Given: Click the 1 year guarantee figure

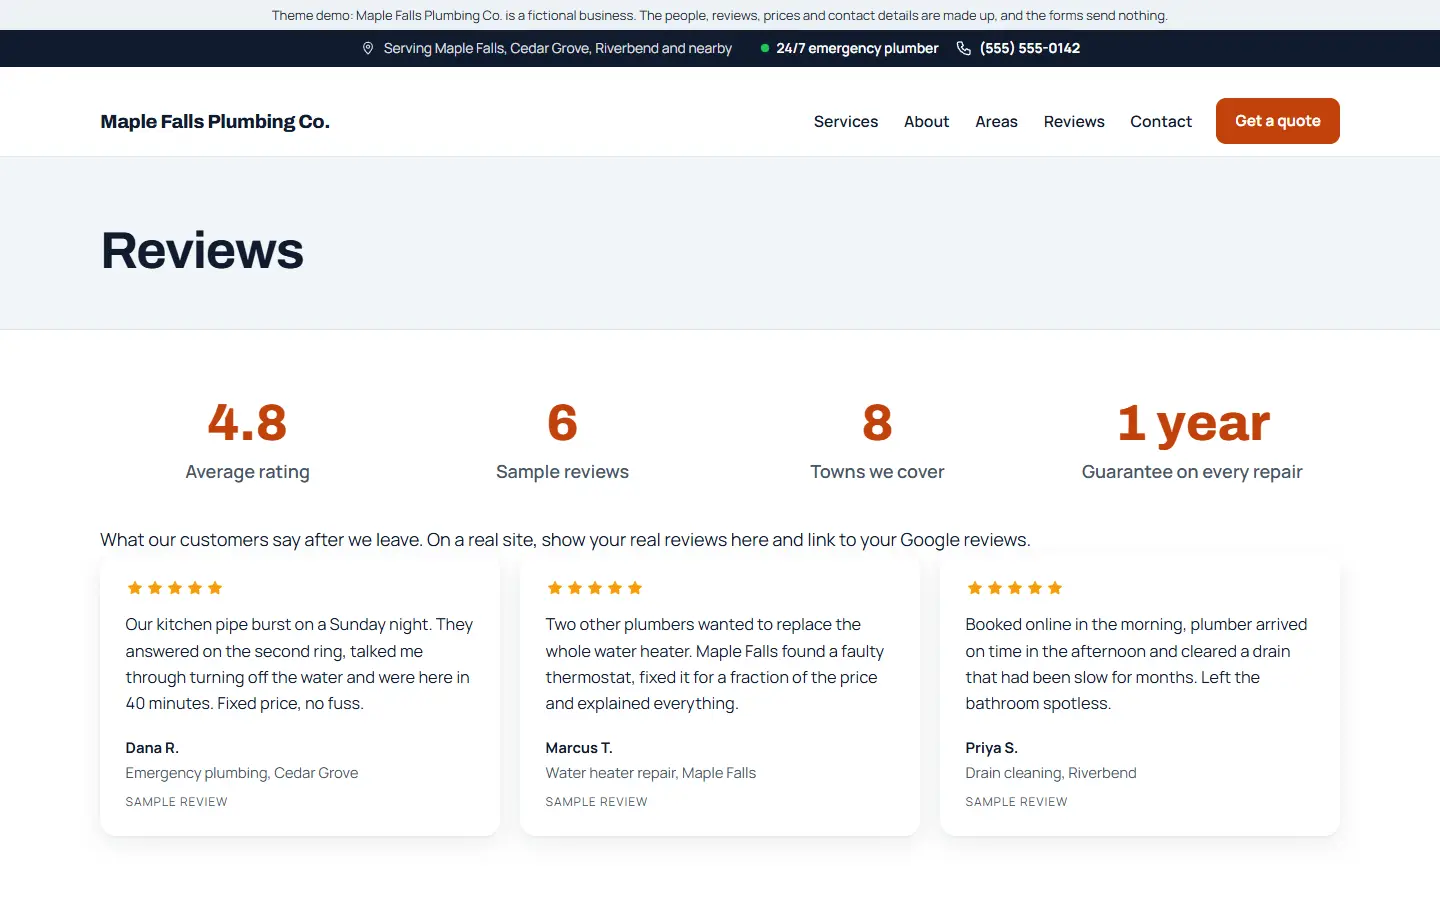Looking at the screenshot, I should (1193, 423).
